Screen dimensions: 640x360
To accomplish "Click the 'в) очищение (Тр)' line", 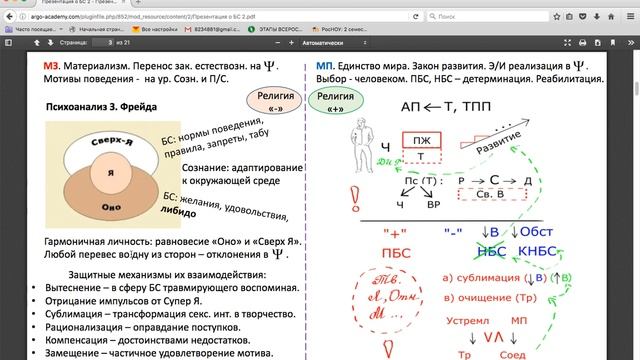I will pyautogui.click(x=490, y=298).
